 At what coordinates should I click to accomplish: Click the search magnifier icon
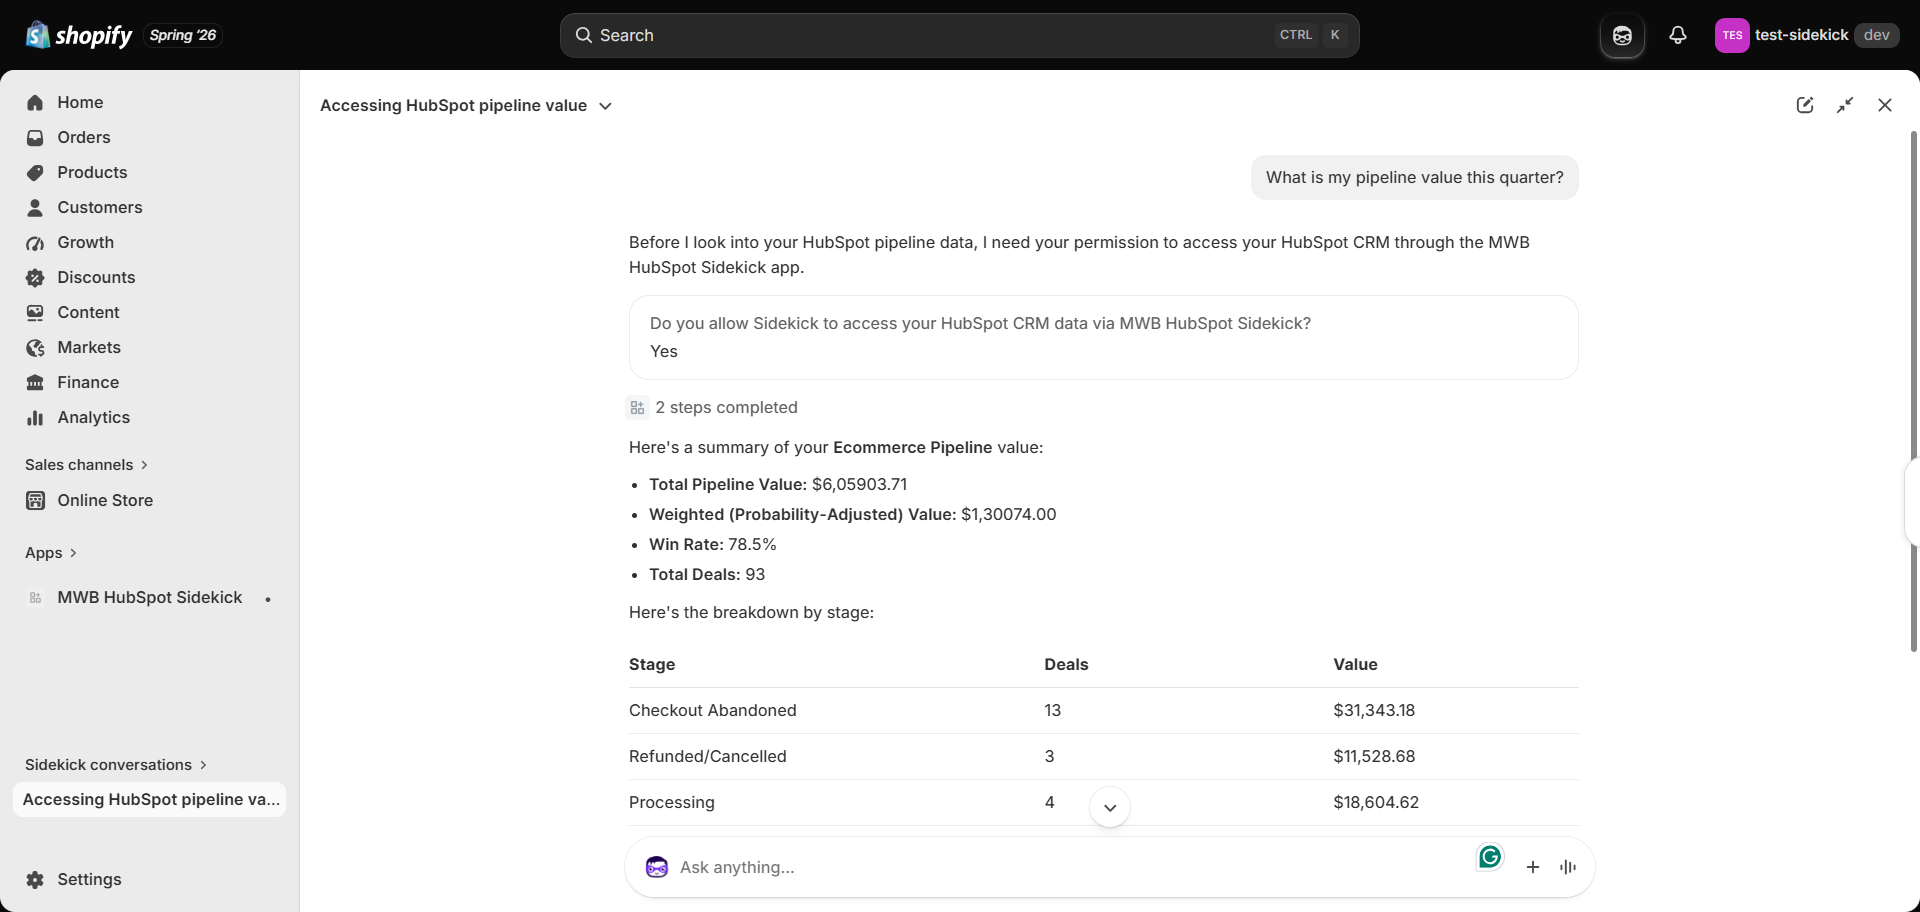pyautogui.click(x=584, y=35)
